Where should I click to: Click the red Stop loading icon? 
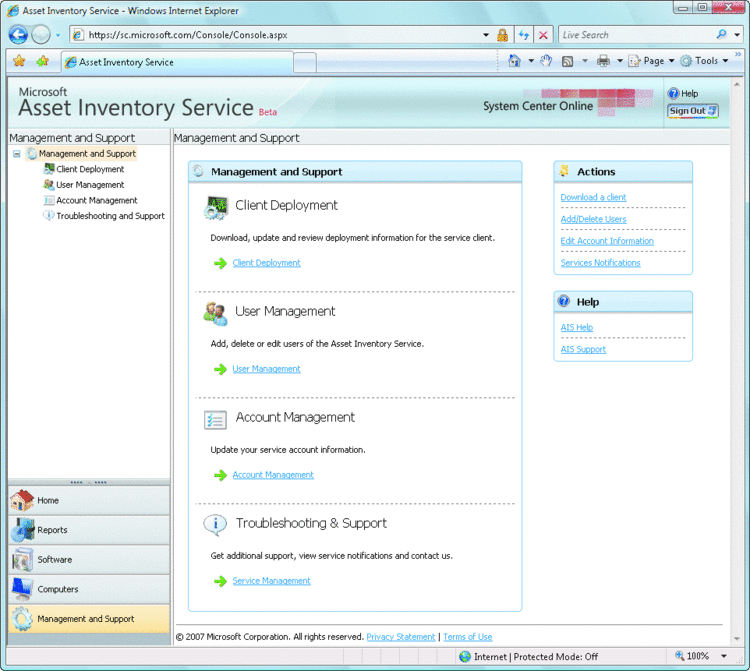click(543, 35)
